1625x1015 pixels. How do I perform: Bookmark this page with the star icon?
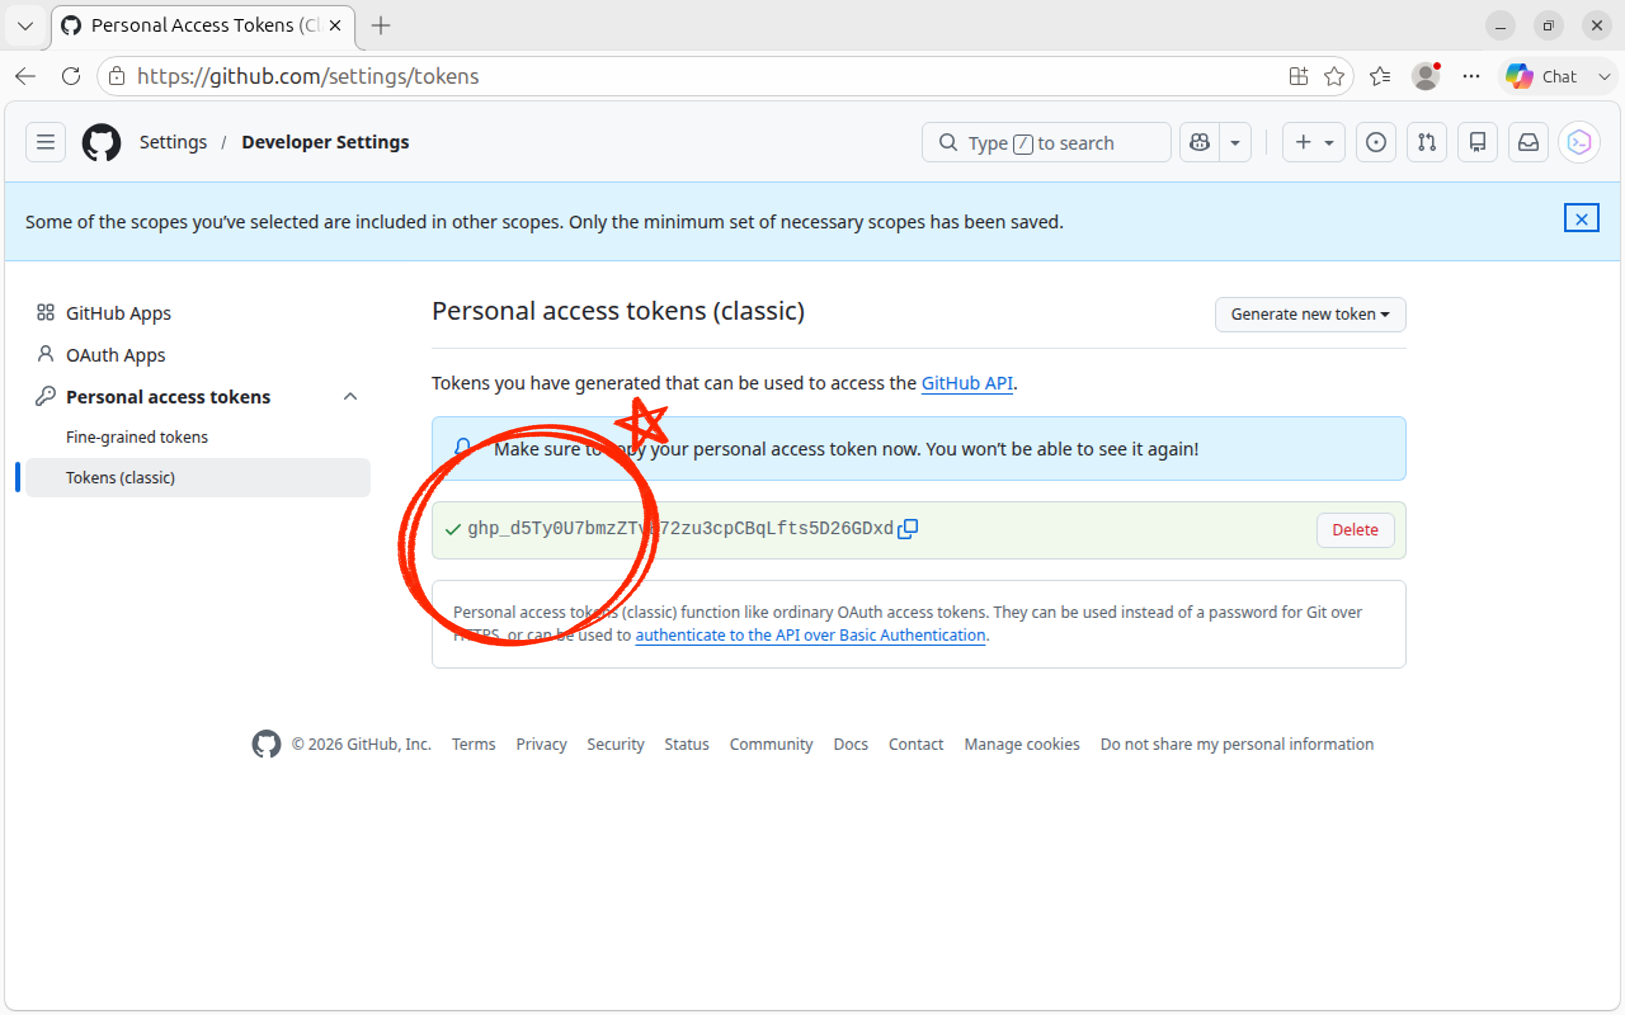point(1334,76)
